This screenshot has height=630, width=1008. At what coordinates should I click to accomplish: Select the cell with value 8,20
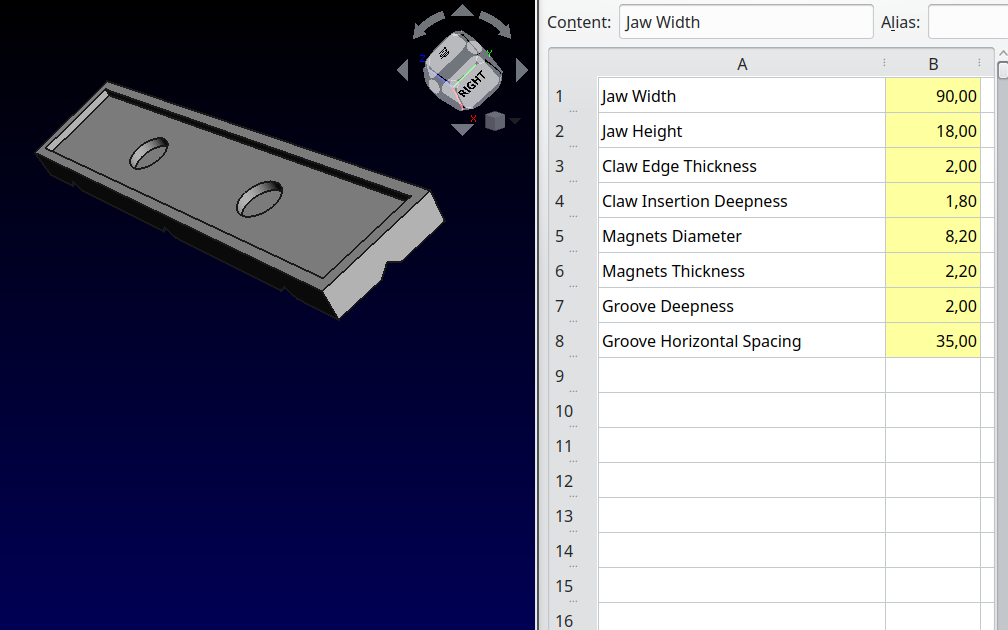coord(933,236)
